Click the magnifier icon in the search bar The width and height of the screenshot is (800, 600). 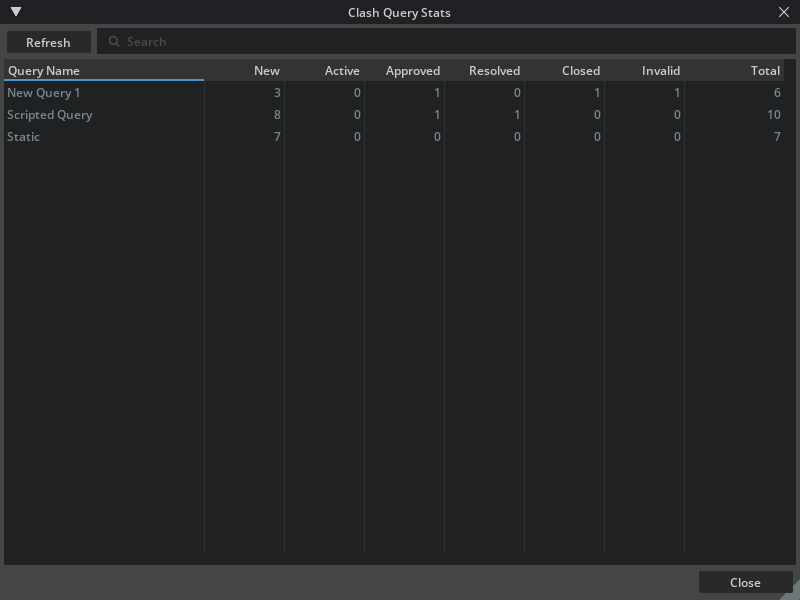(x=115, y=41)
